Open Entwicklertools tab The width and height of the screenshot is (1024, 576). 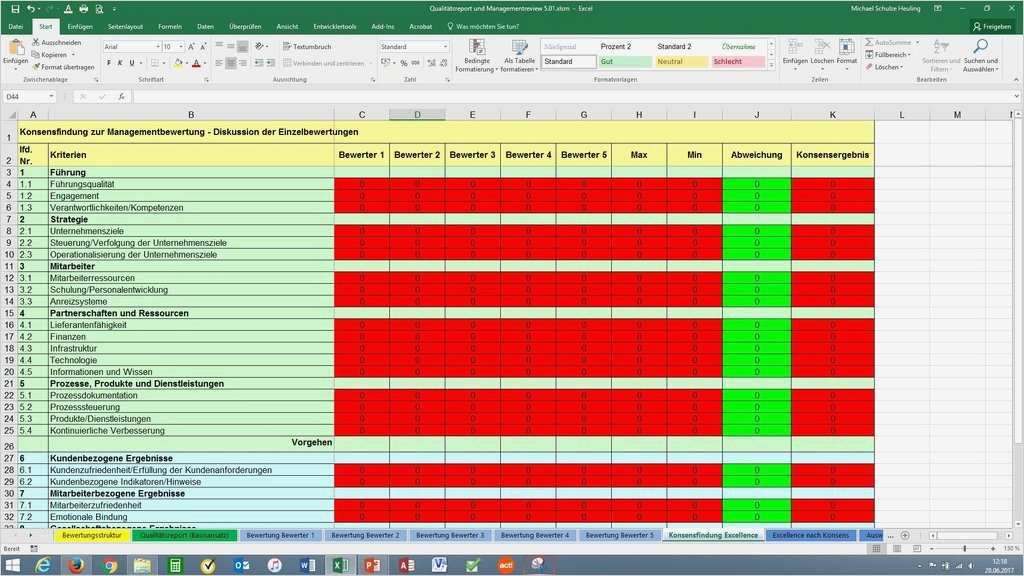click(x=334, y=27)
